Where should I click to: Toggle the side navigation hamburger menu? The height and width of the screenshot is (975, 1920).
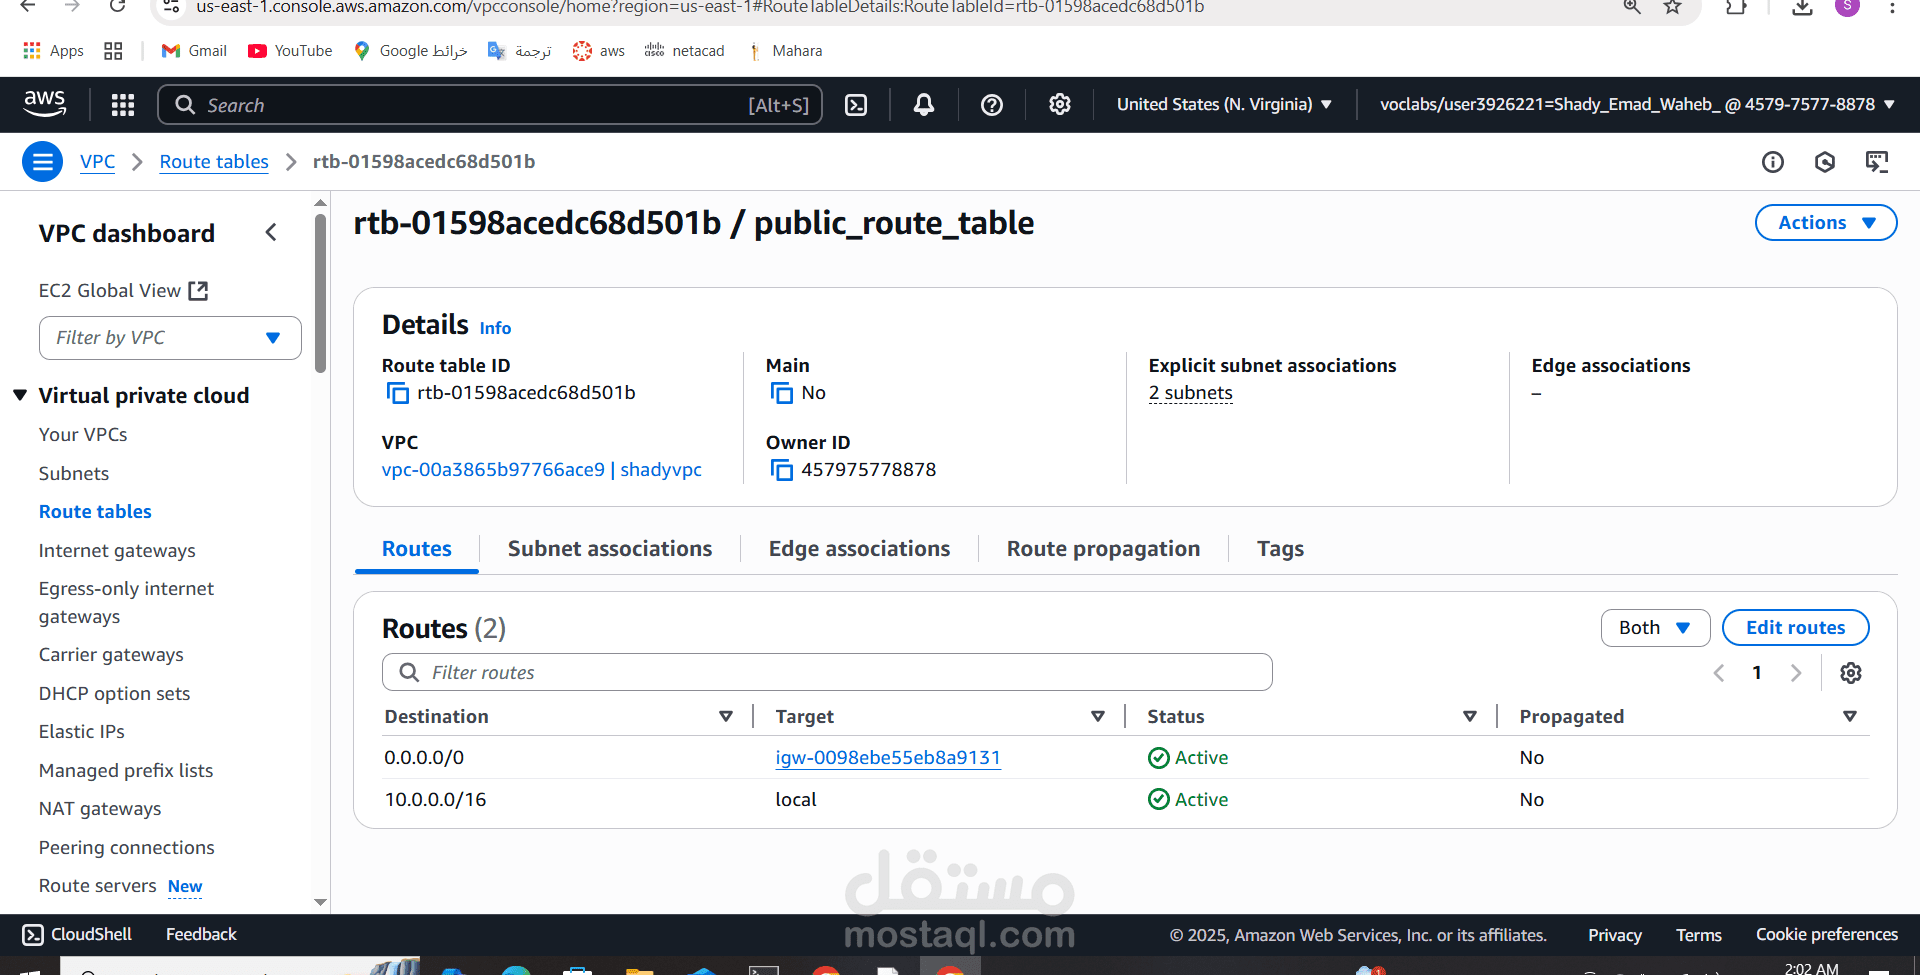click(x=42, y=161)
